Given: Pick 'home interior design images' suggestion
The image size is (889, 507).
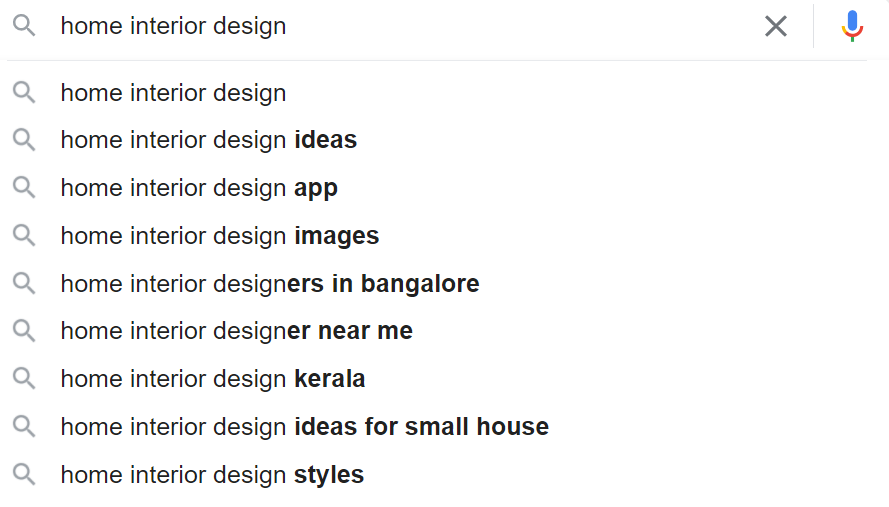Looking at the screenshot, I should coord(219,236).
